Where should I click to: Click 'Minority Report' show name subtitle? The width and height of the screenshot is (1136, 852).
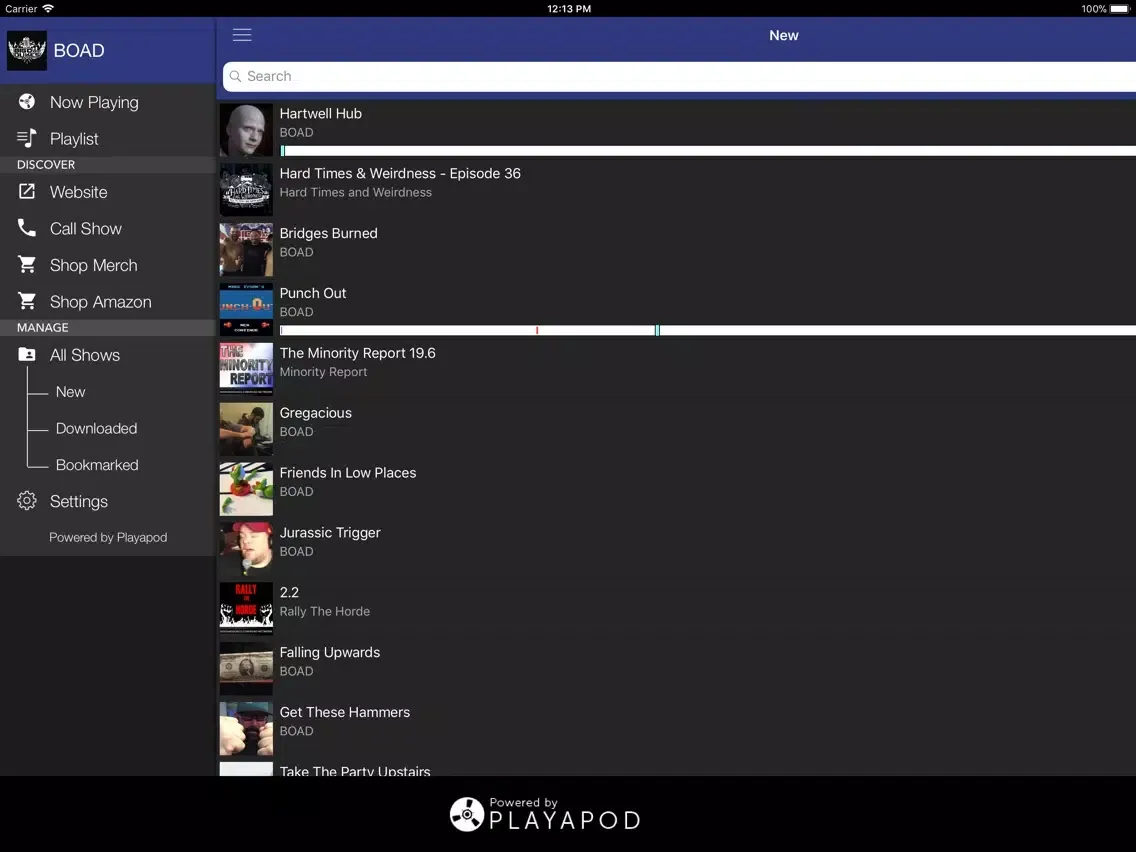pos(323,372)
